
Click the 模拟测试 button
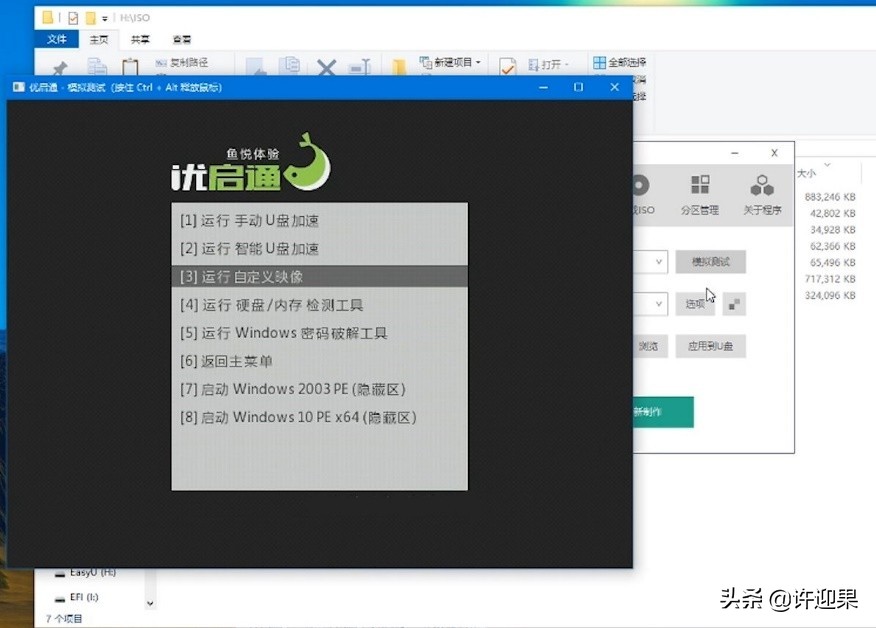[711, 261]
